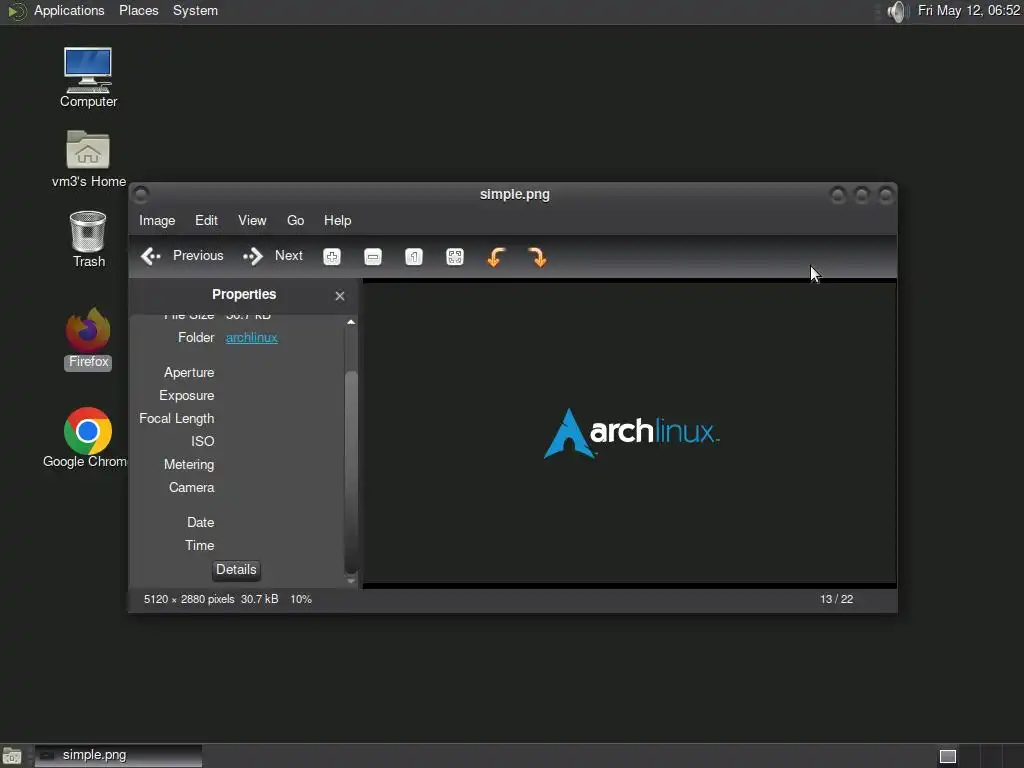Click the Next label in toolbar
Viewport: 1024px width, 768px height.
tap(289, 255)
